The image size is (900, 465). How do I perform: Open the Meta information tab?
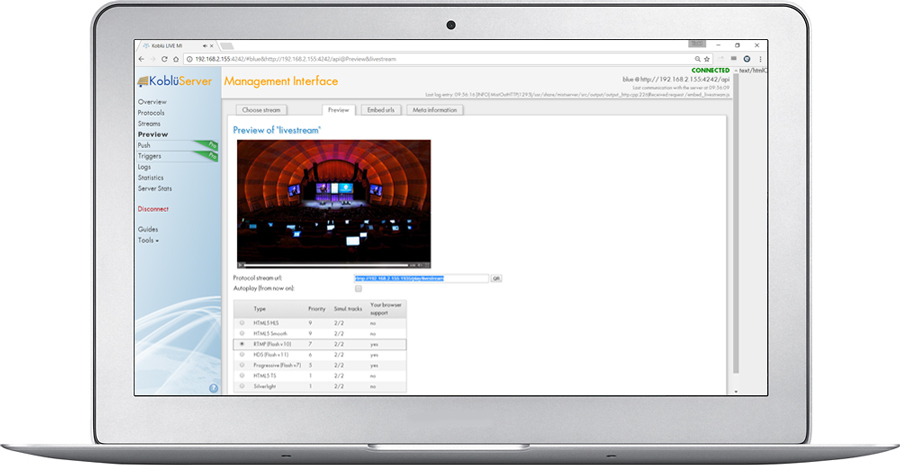pos(435,110)
